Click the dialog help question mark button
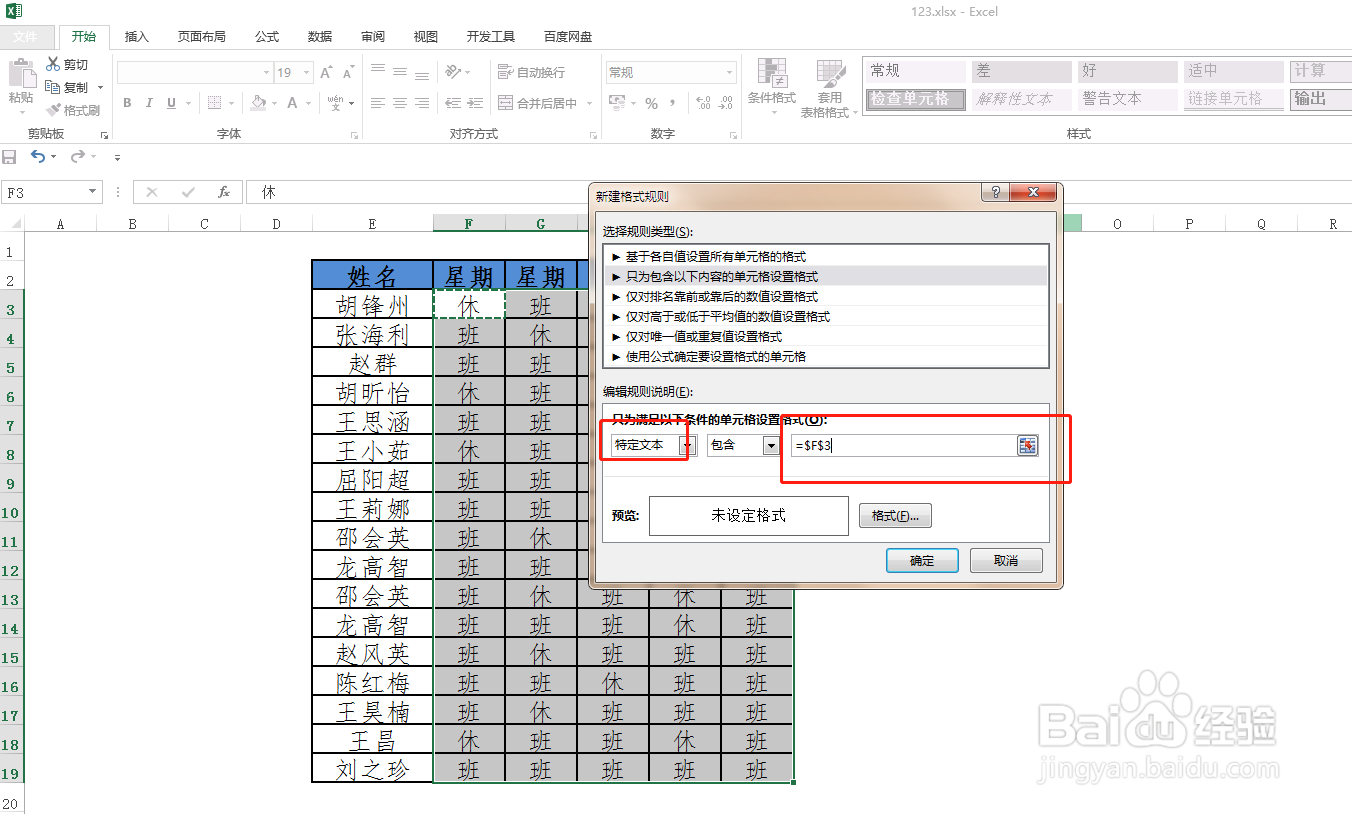Screen dimensions: 1352x814 coord(995,194)
